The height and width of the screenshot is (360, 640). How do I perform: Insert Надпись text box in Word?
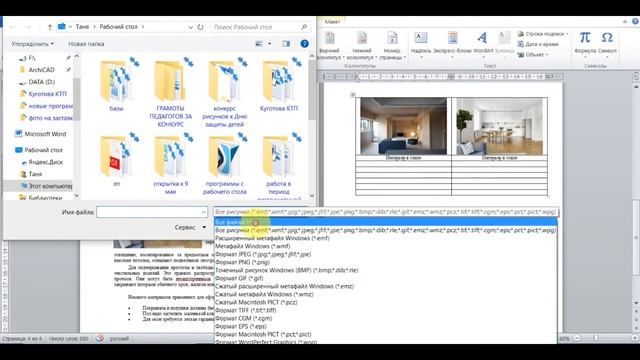(421, 43)
